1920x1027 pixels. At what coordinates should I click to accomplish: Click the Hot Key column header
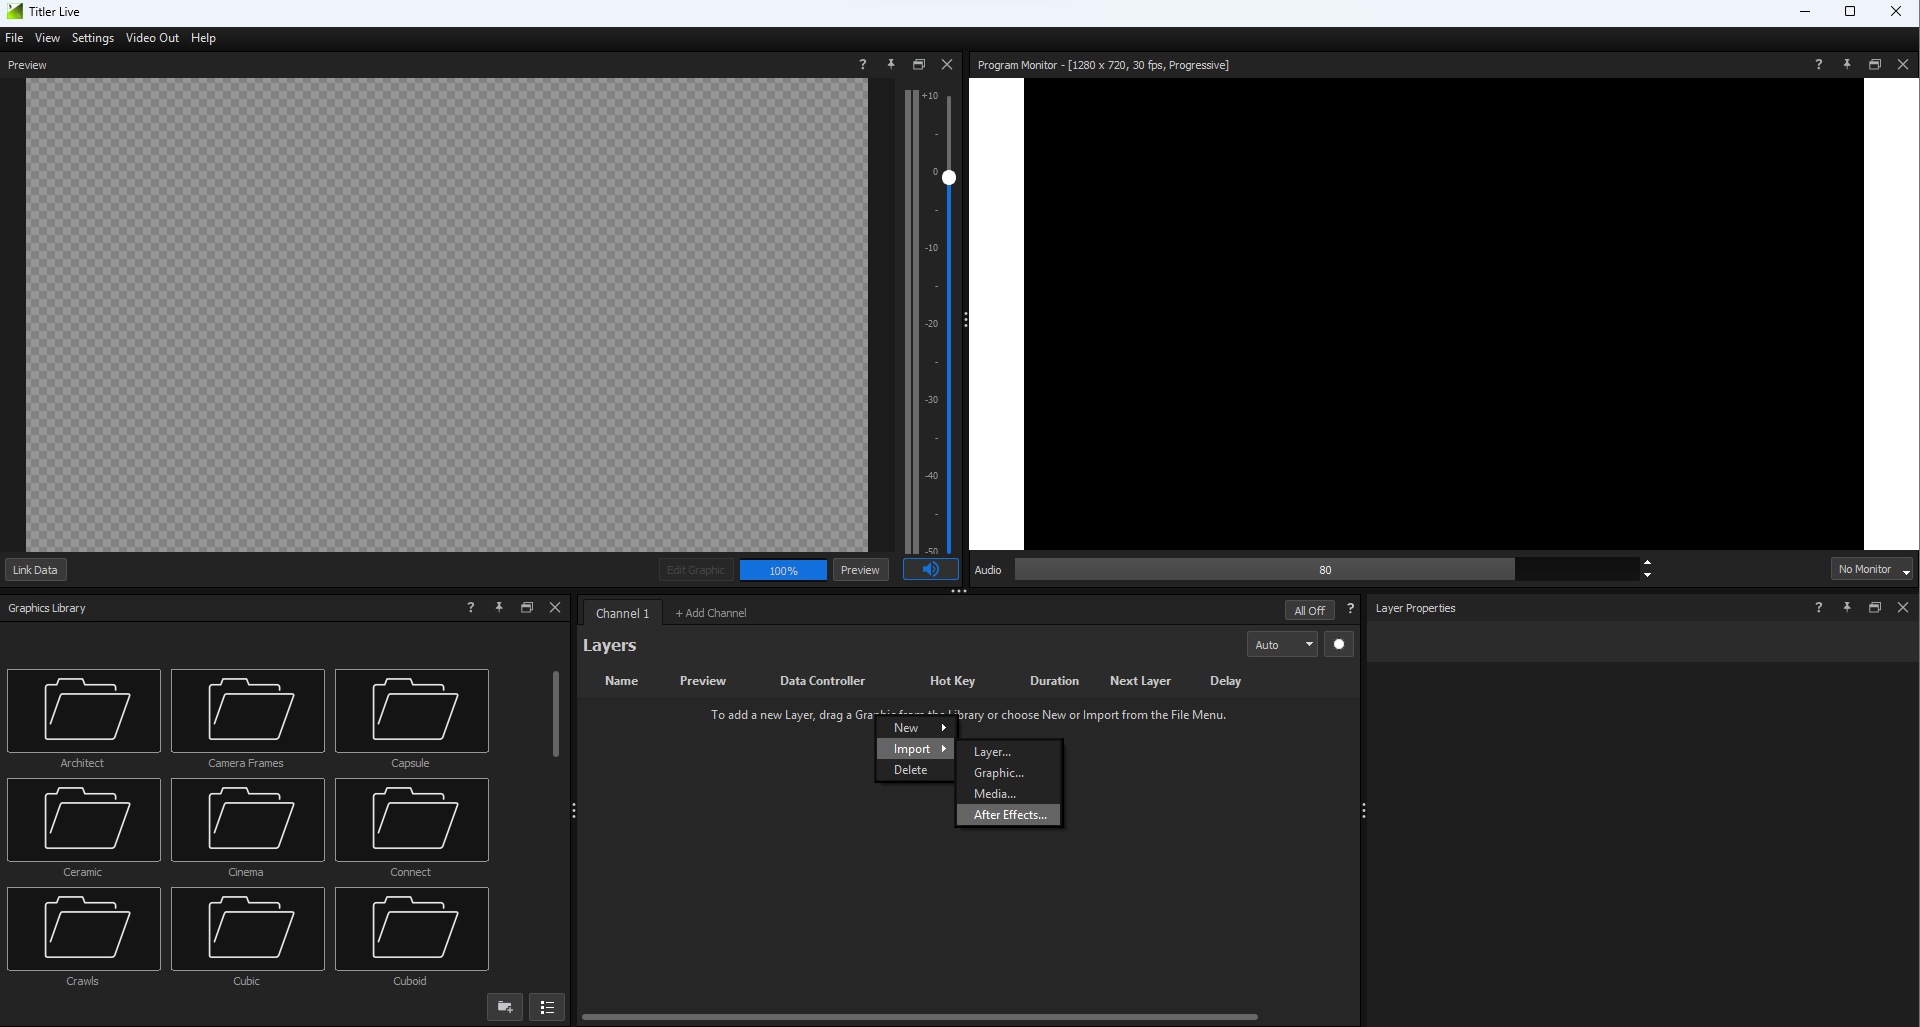pyautogui.click(x=952, y=681)
